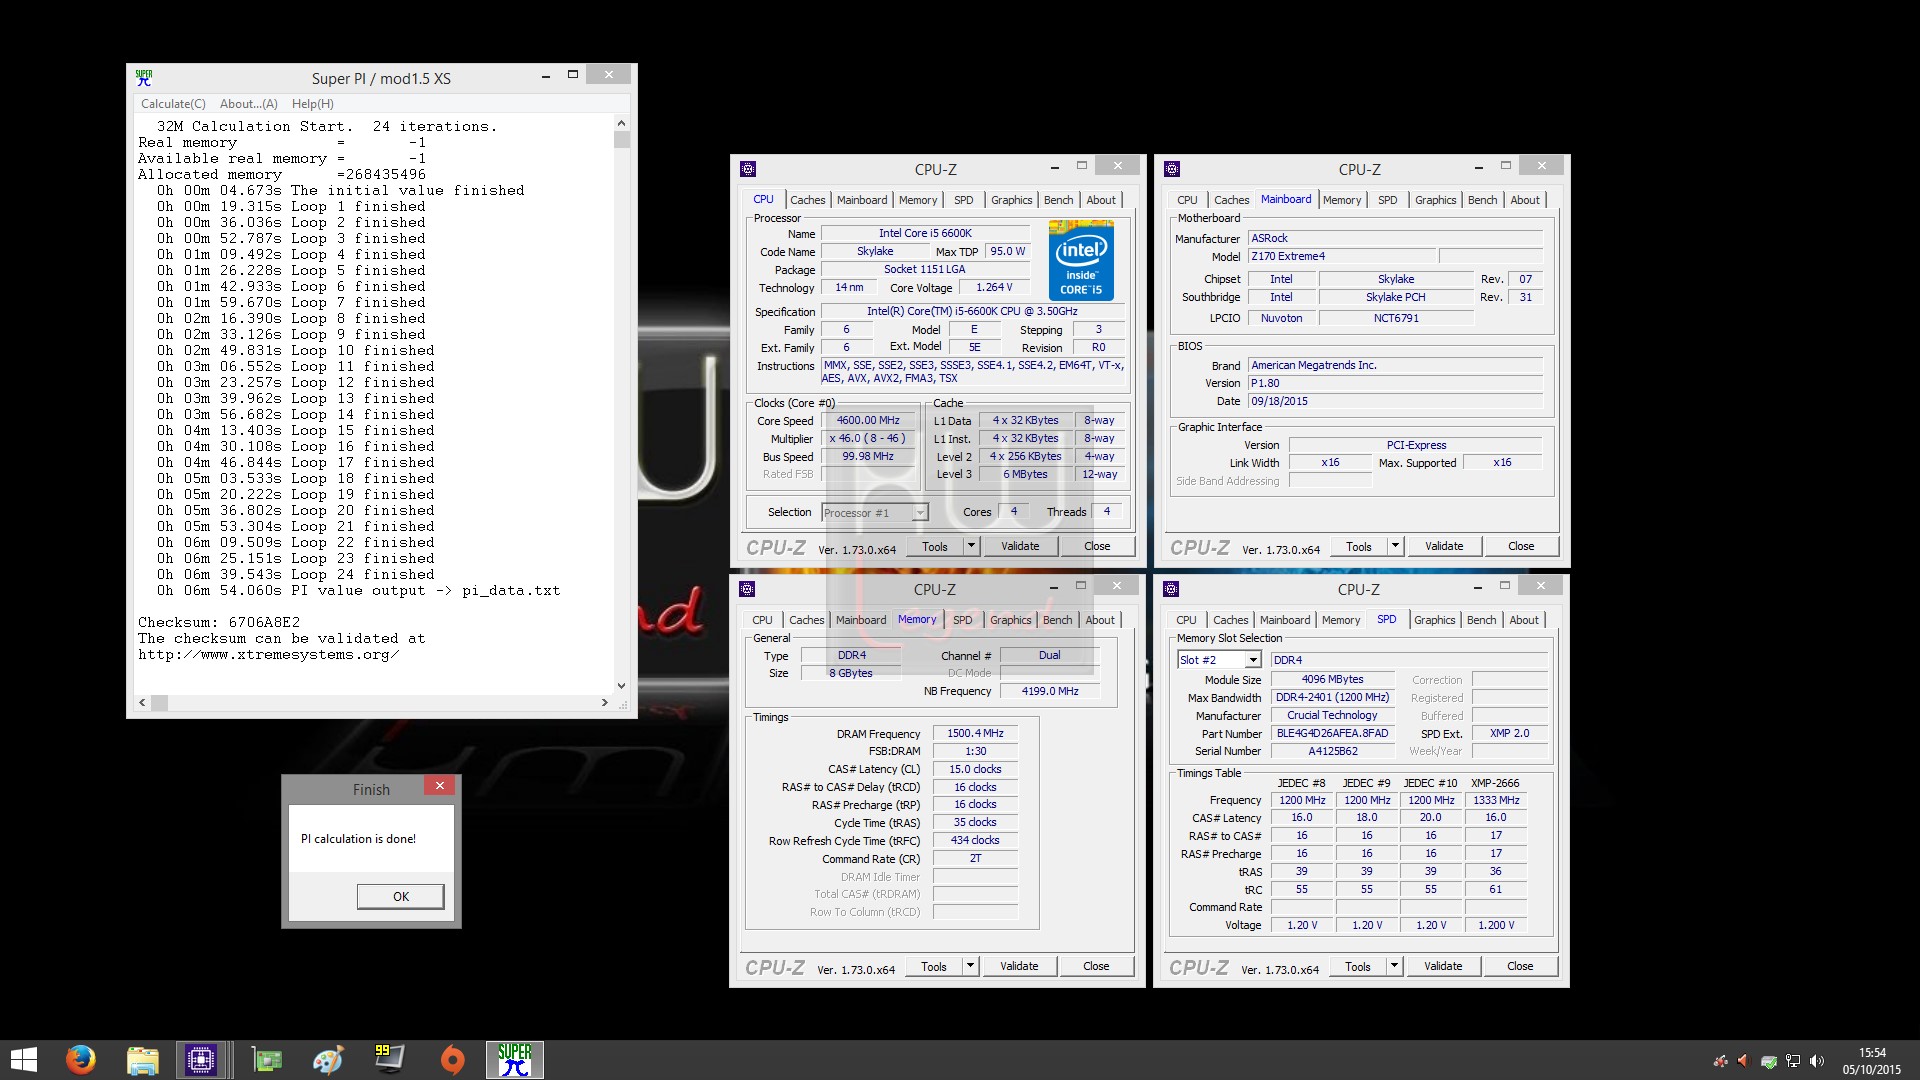Launch Firefox from the taskbar
The image size is (1920, 1080).
coord(80,1060)
